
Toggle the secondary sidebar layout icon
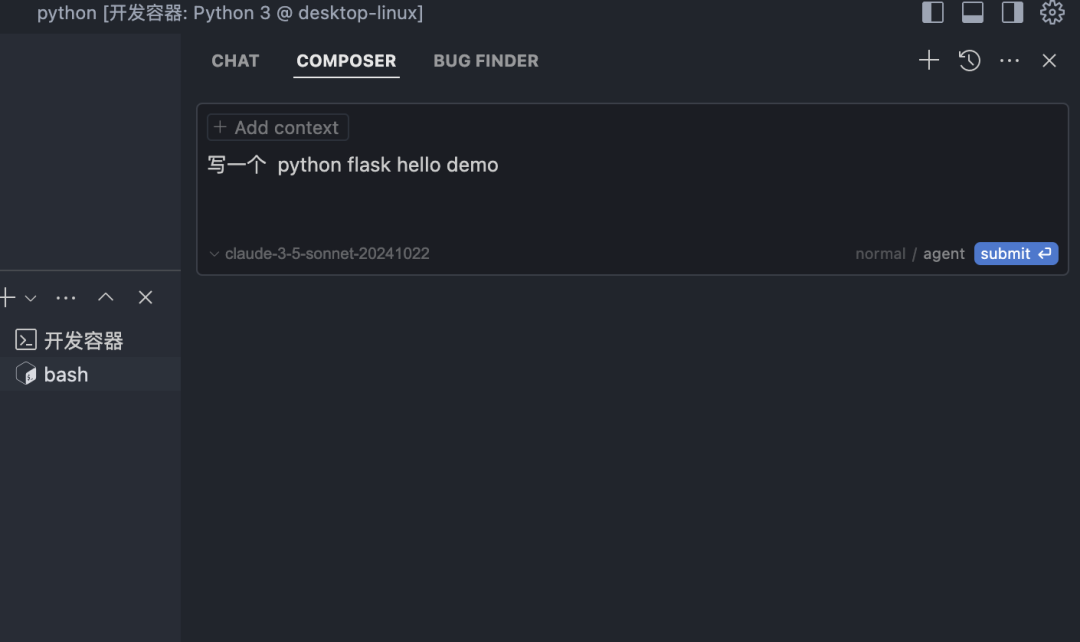click(1012, 12)
